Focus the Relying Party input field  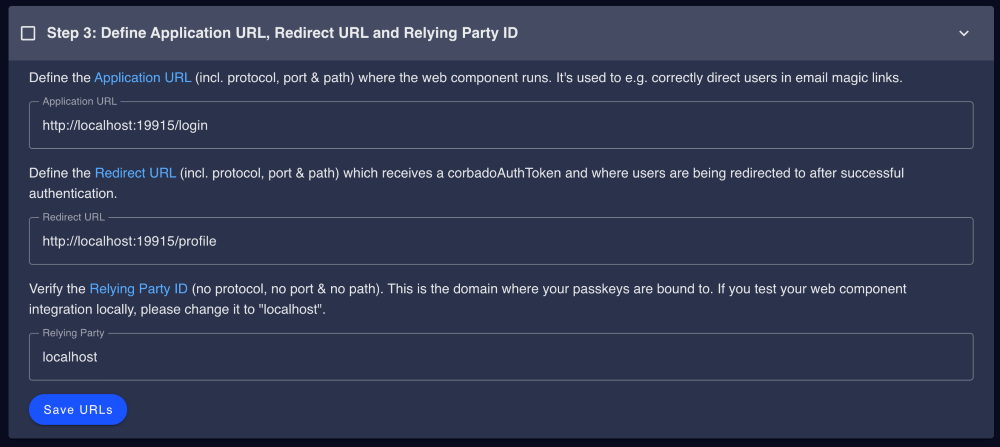(x=500, y=357)
